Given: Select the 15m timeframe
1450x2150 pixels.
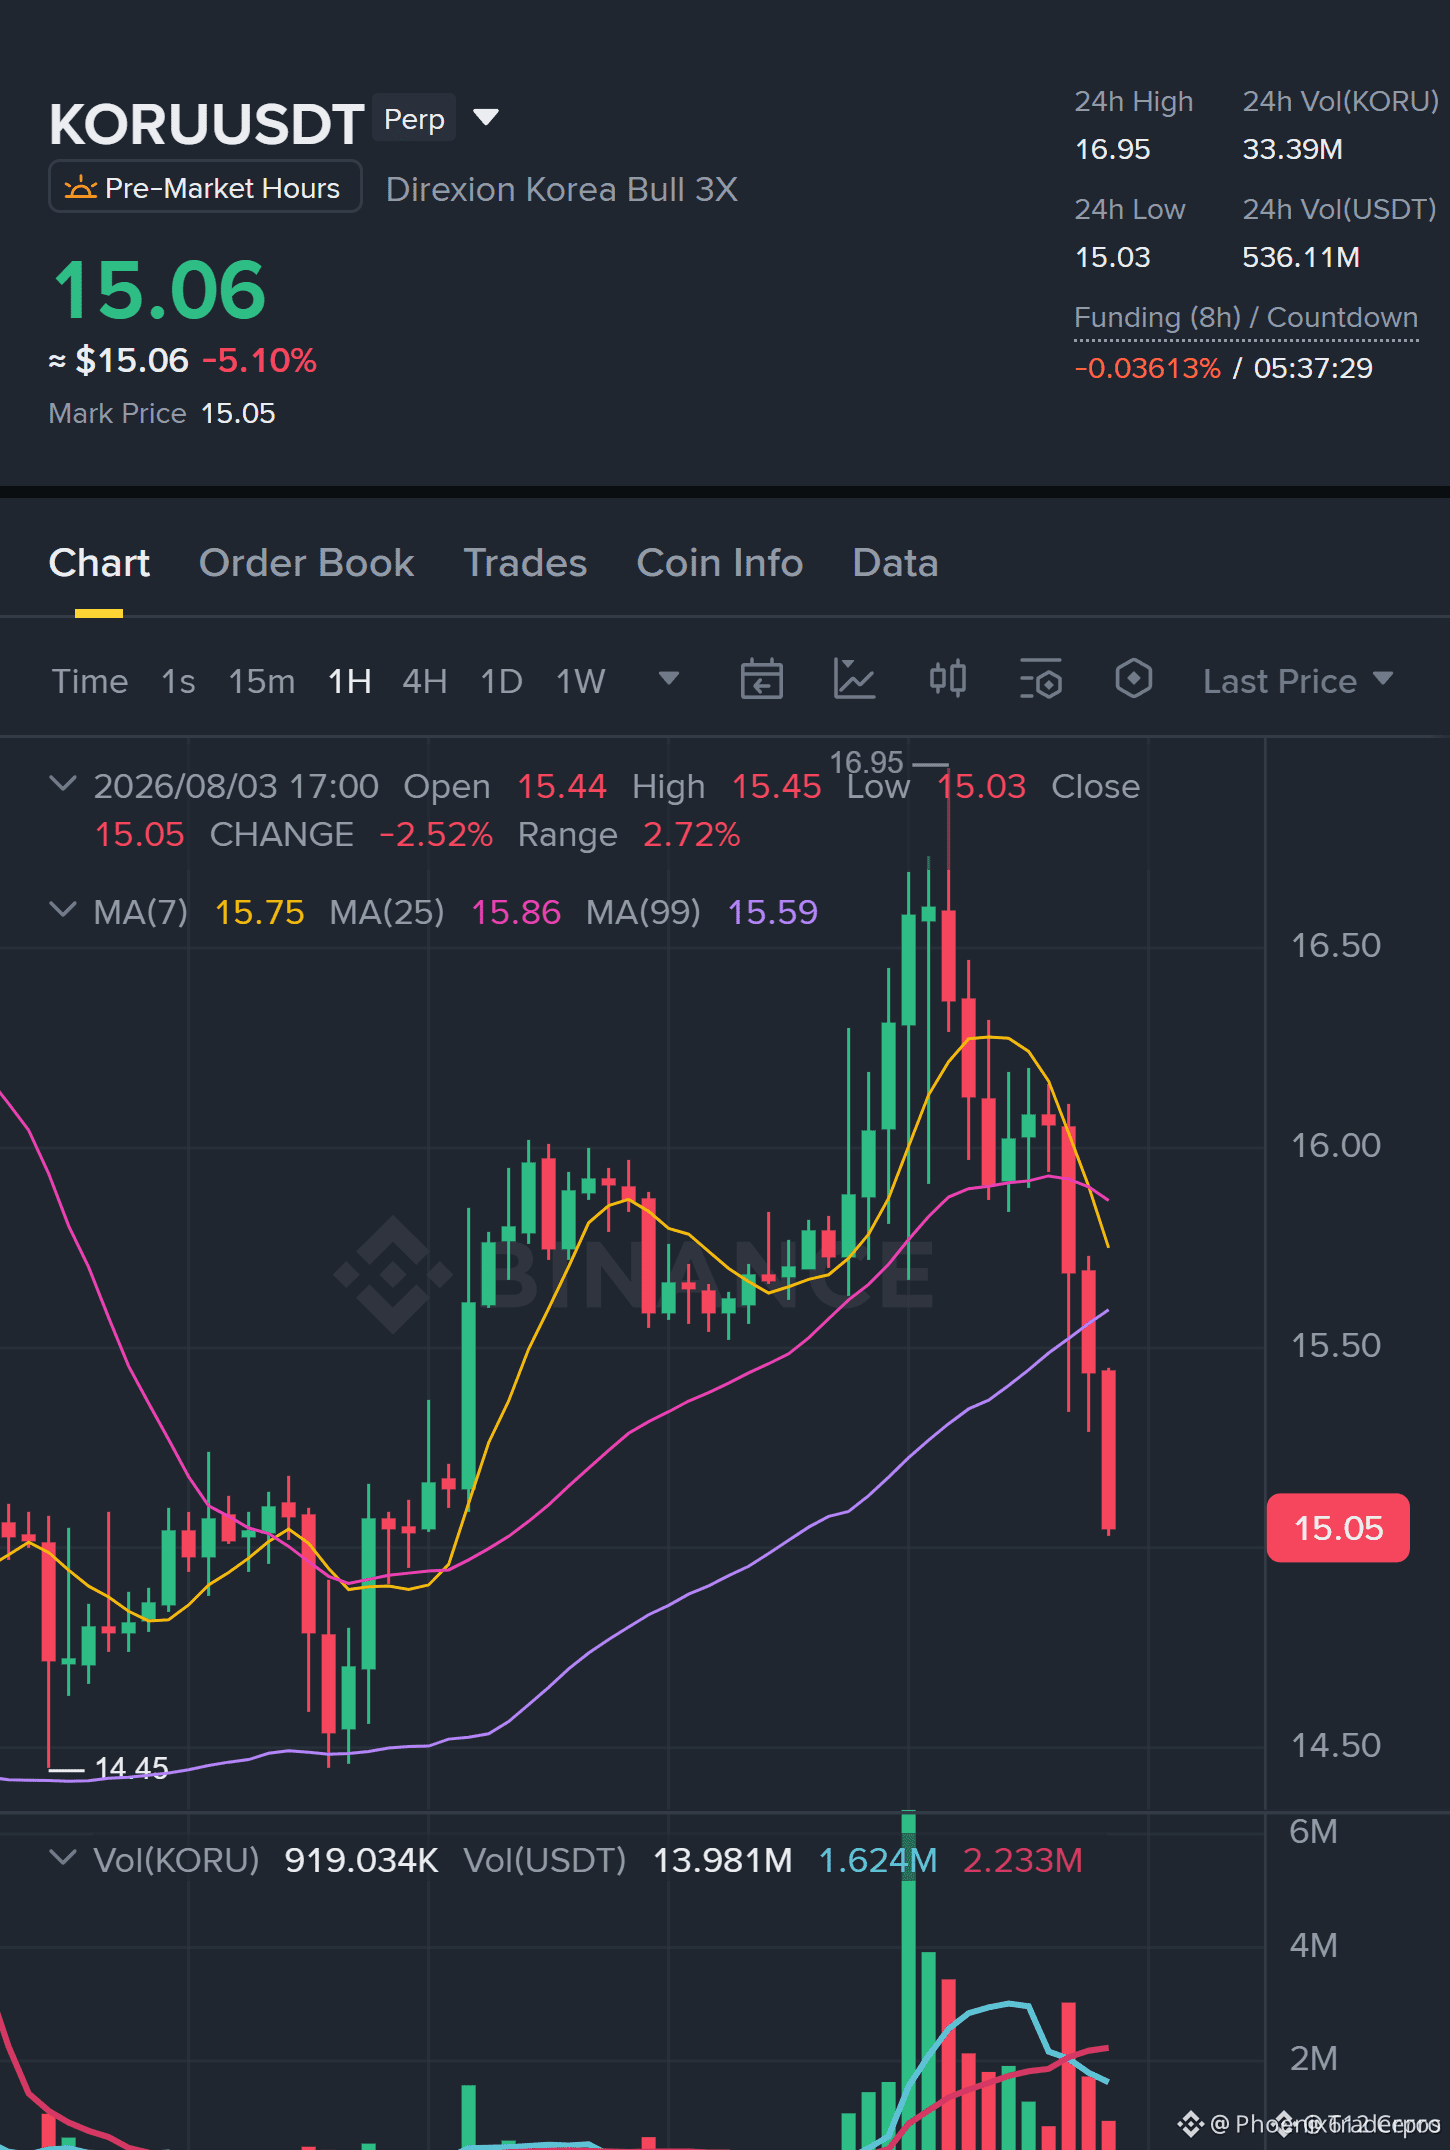Looking at the screenshot, I should click(x=262, y=681).
